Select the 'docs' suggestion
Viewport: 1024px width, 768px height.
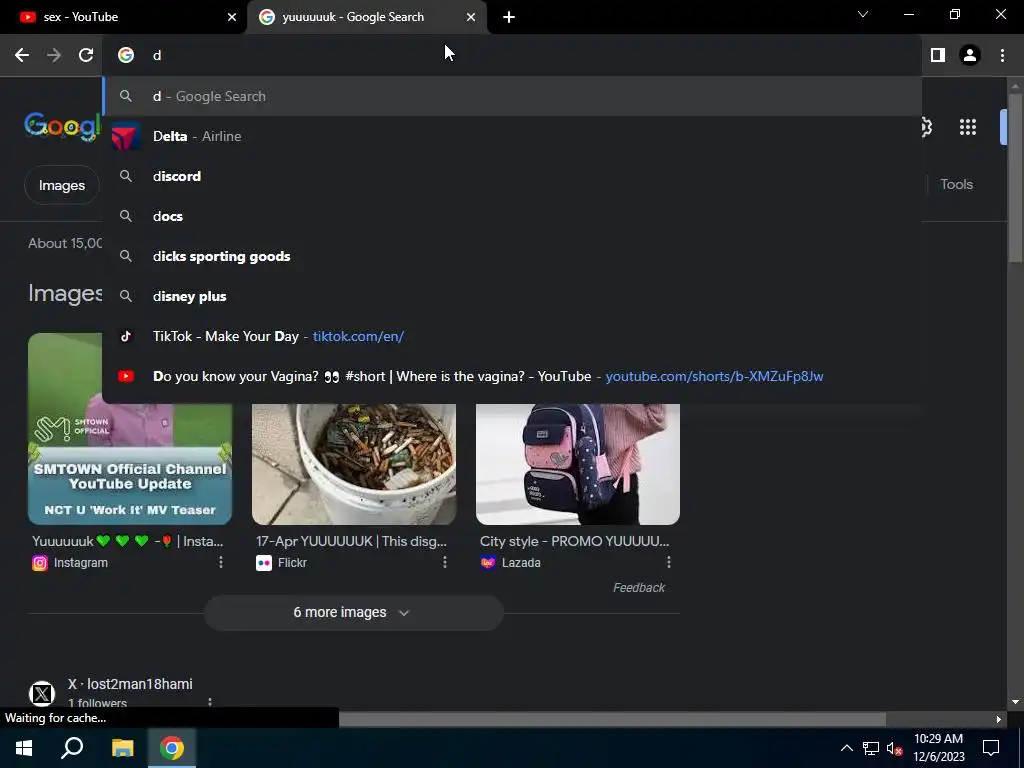512,216
